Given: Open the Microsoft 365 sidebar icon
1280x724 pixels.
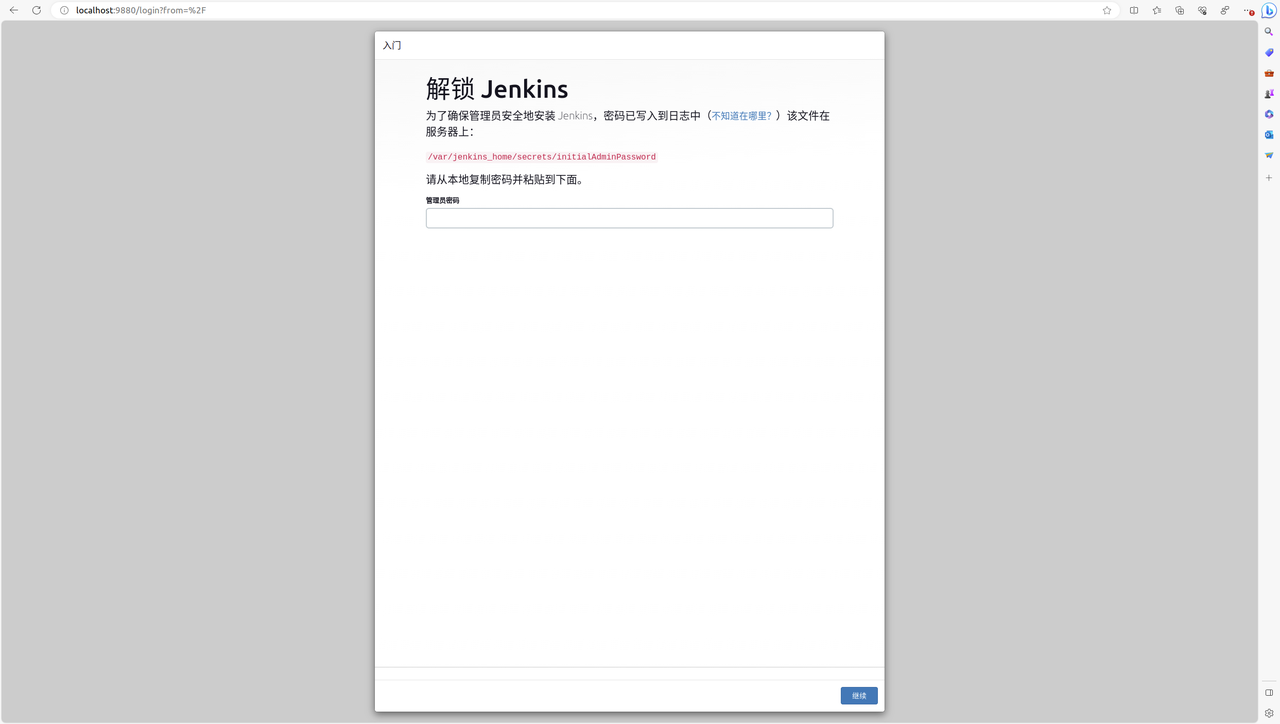Looking at the screenshot, I should (1267, 114).
